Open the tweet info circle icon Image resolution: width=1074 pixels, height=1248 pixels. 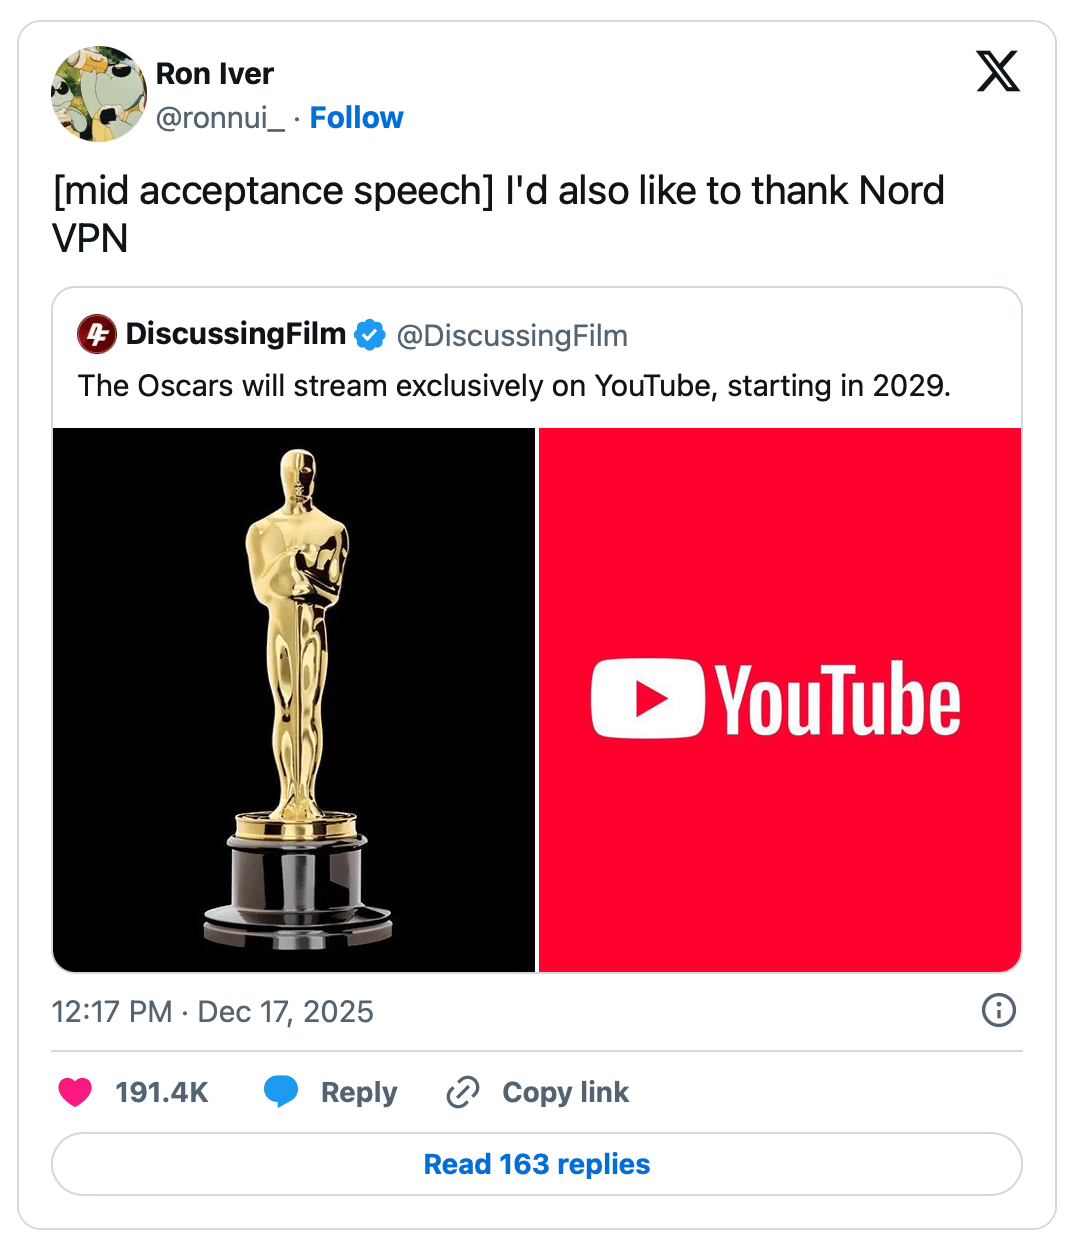point(999,1010)
